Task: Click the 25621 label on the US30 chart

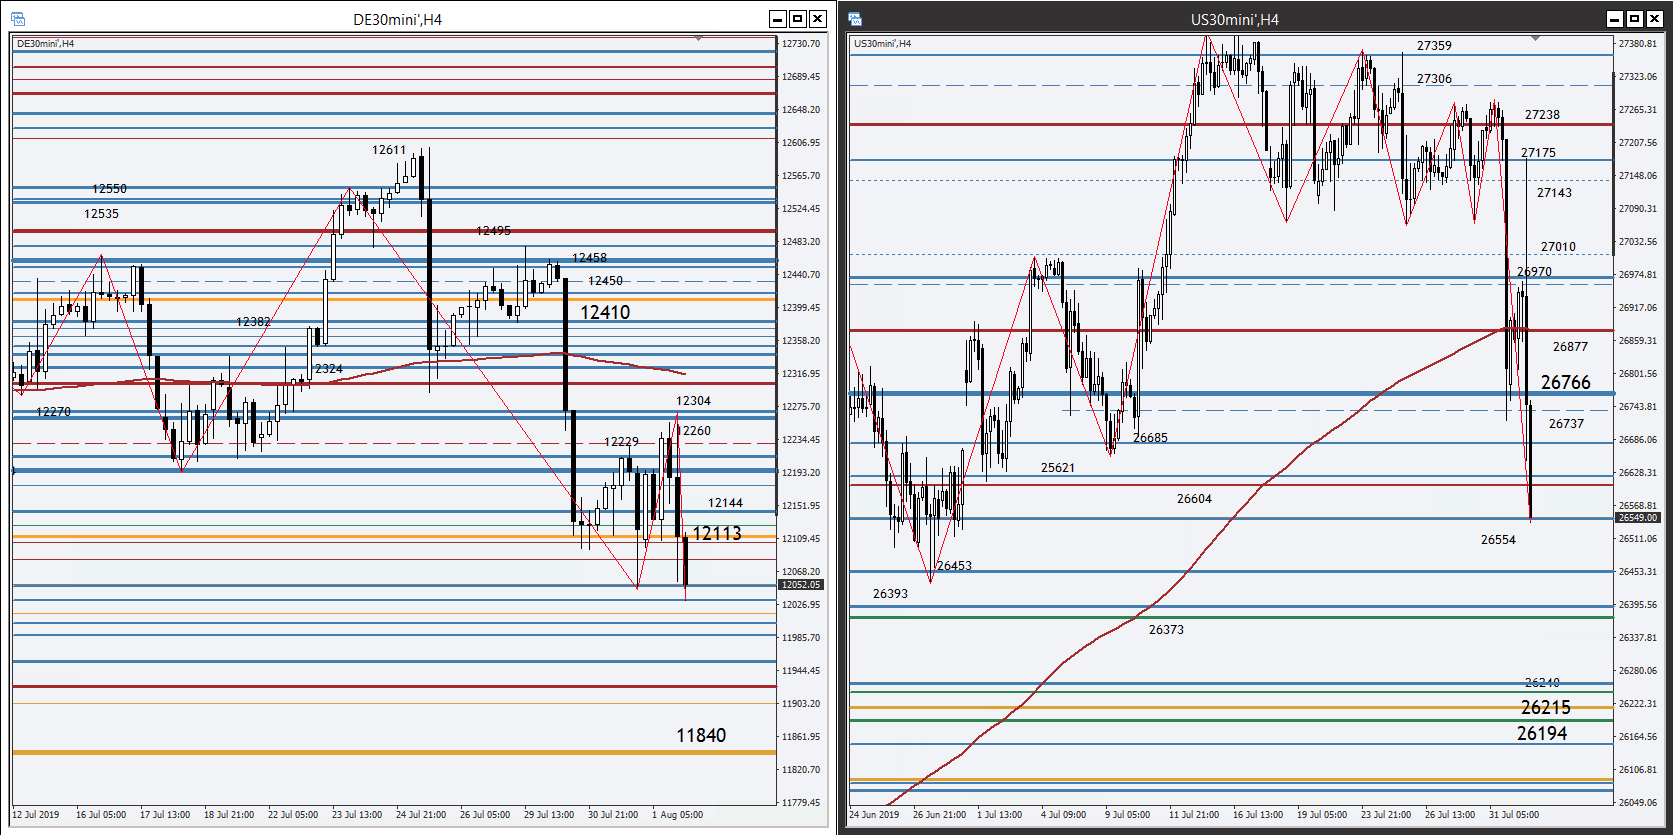Action: pos(1058,468)
